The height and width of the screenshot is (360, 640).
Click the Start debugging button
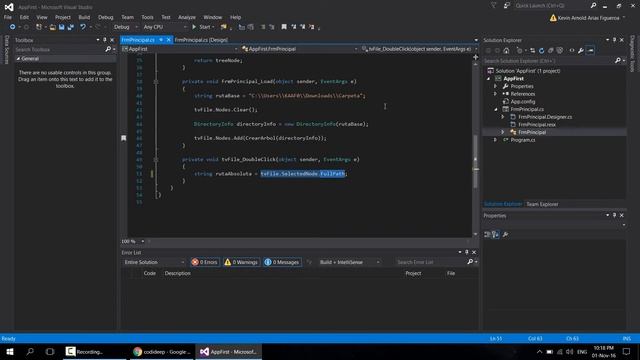(x=202, y=27)
